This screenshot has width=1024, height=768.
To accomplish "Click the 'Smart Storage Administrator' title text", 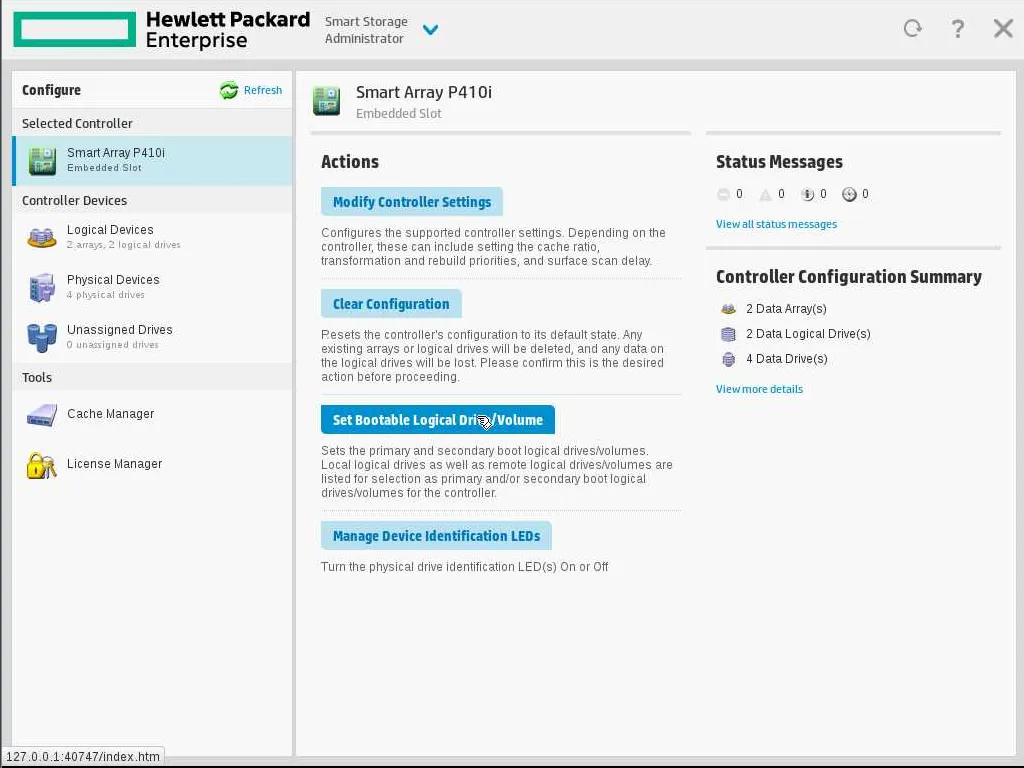I will point(366,30).
